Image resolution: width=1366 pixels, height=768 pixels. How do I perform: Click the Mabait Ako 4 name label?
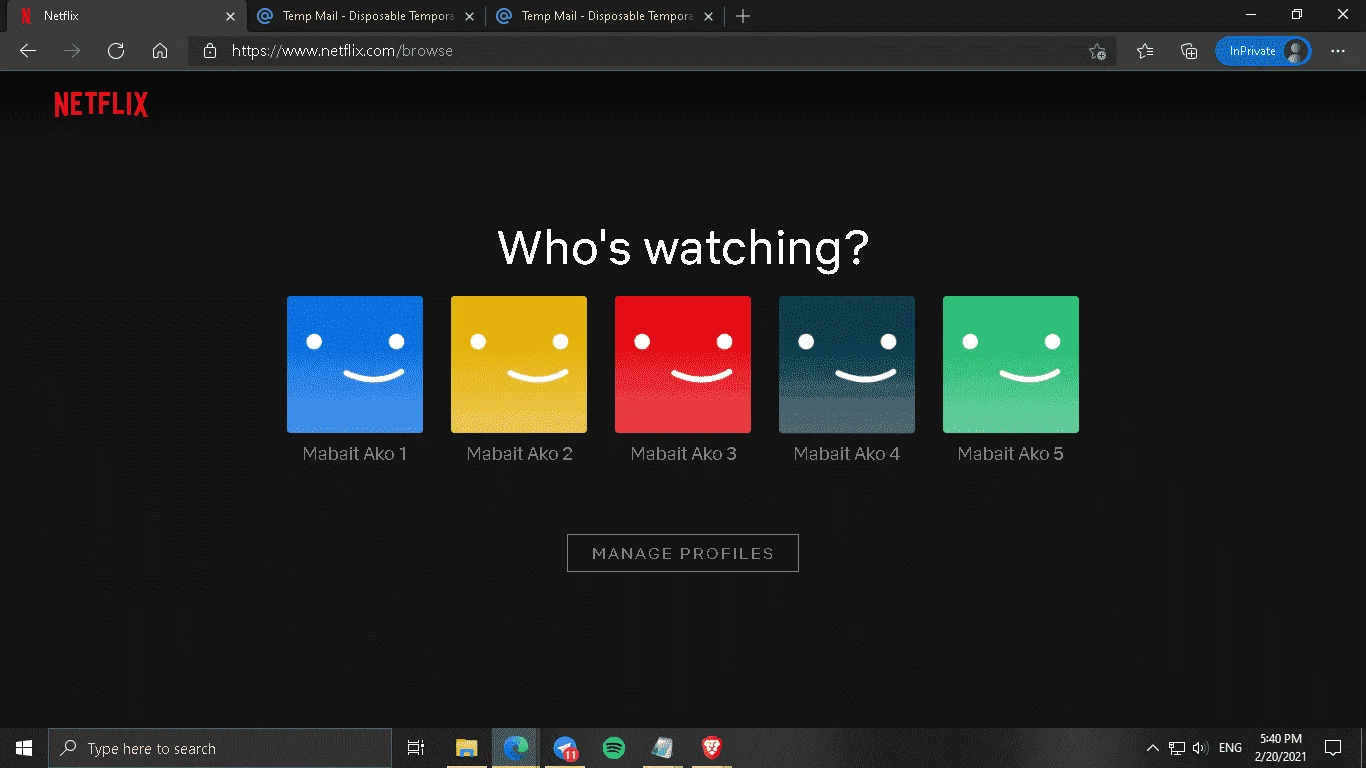[847, 454]
